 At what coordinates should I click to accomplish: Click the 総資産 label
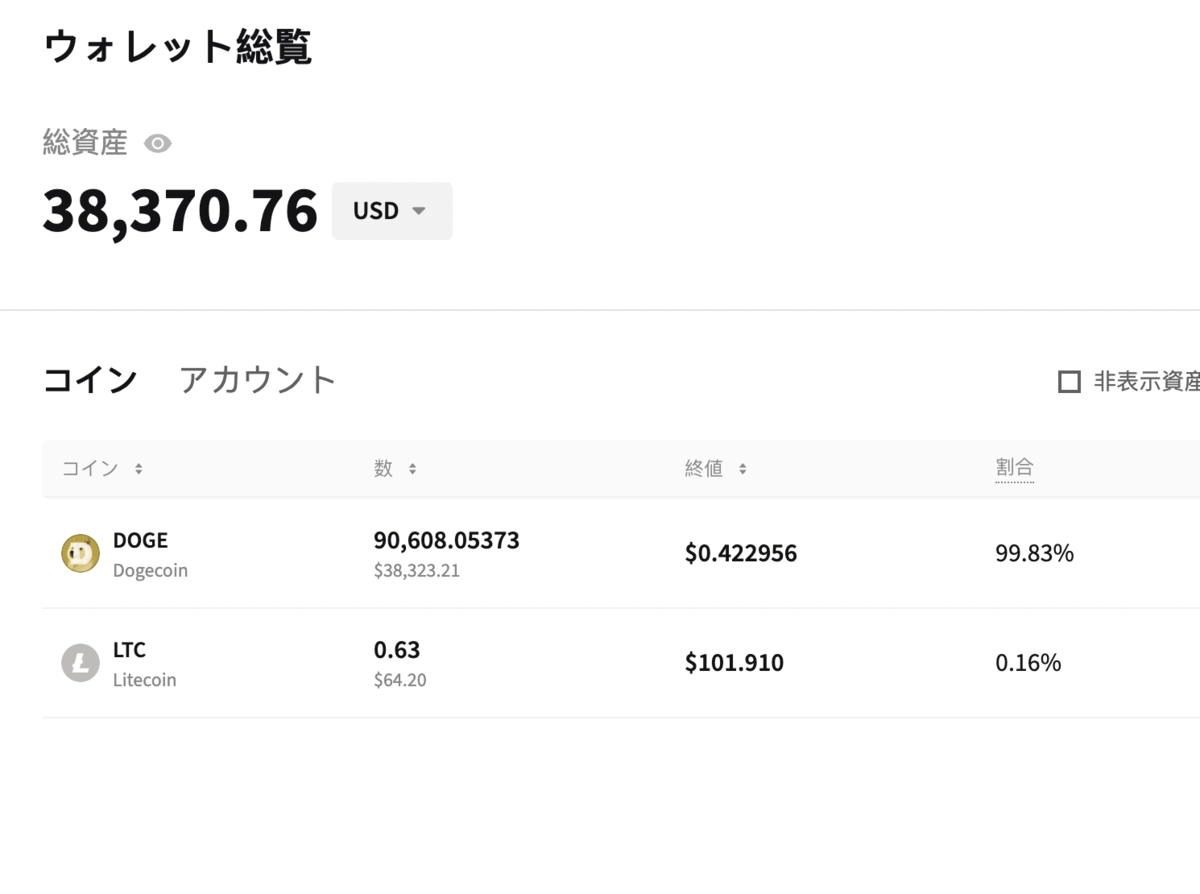click(x=85, y=143)
